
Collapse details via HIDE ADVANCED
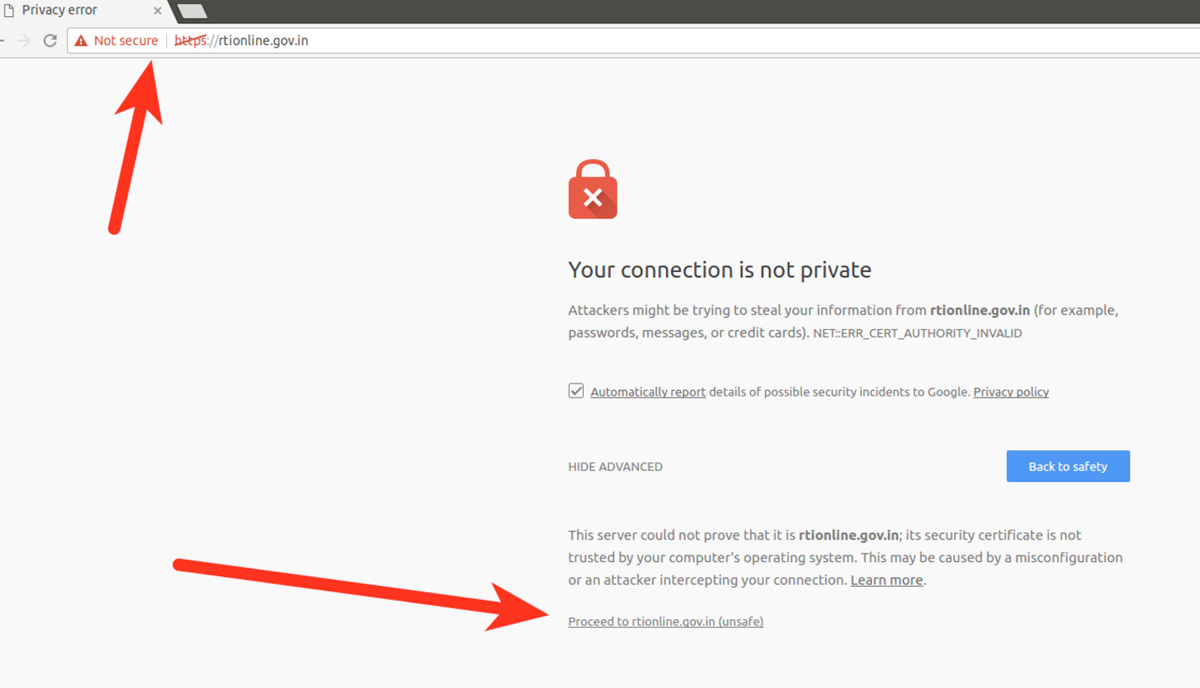tap(615, 467)
